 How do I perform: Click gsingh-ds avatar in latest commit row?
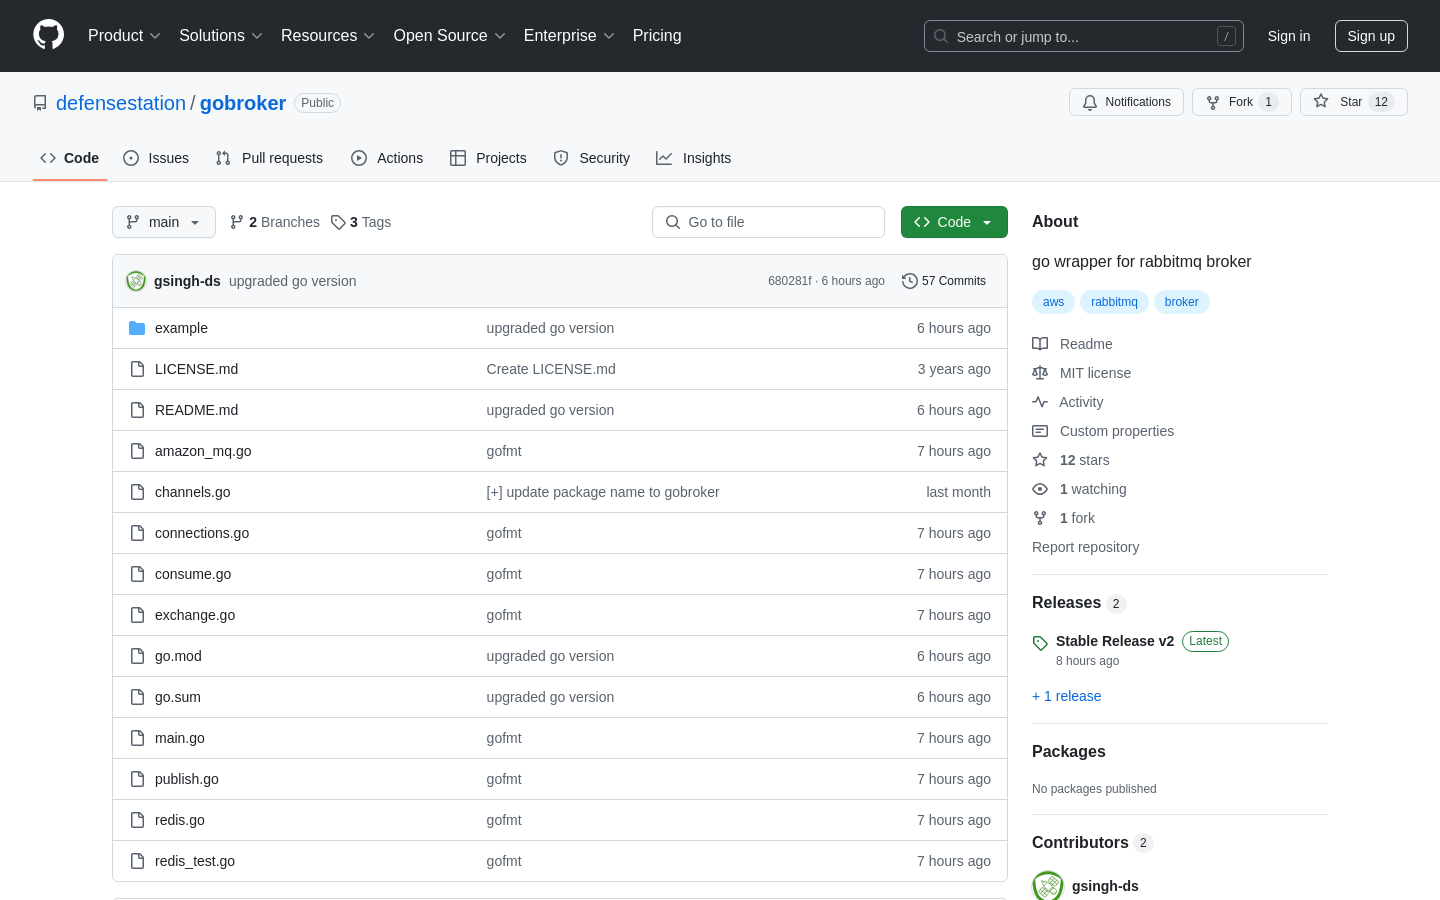click(136, 281)
